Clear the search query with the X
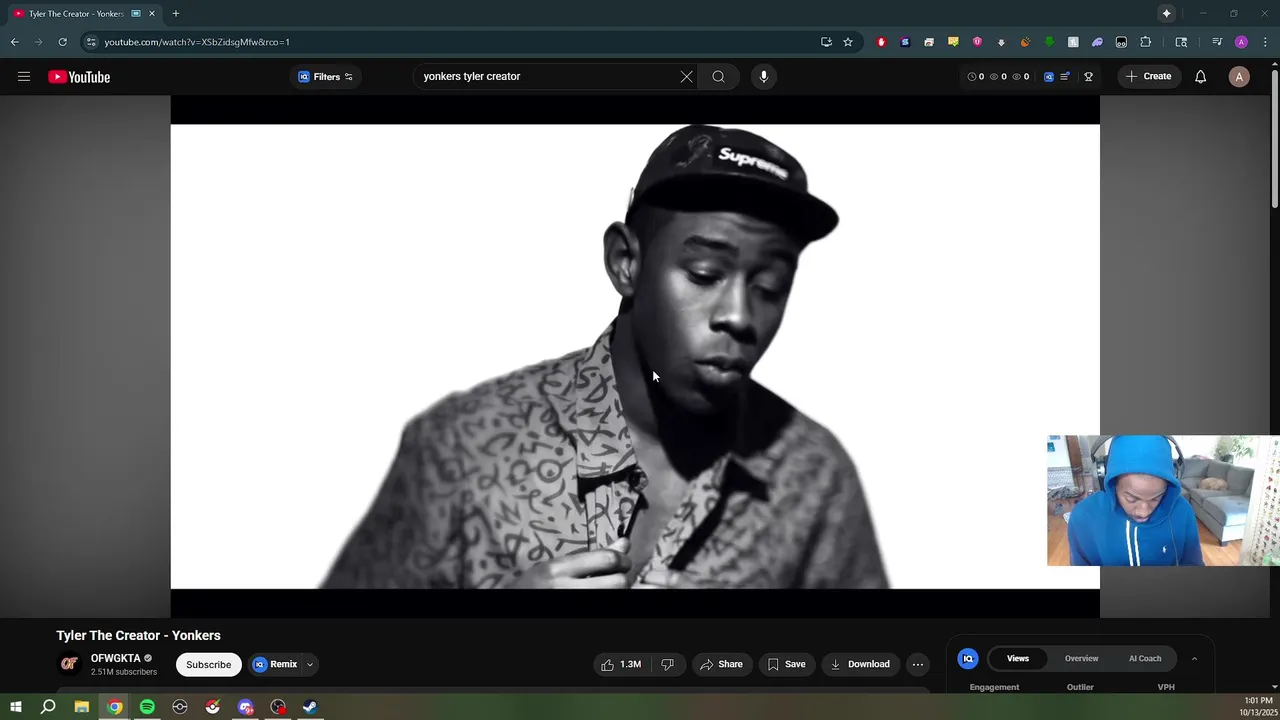Screen dimensions: 1280x720 tap(686, 77)
